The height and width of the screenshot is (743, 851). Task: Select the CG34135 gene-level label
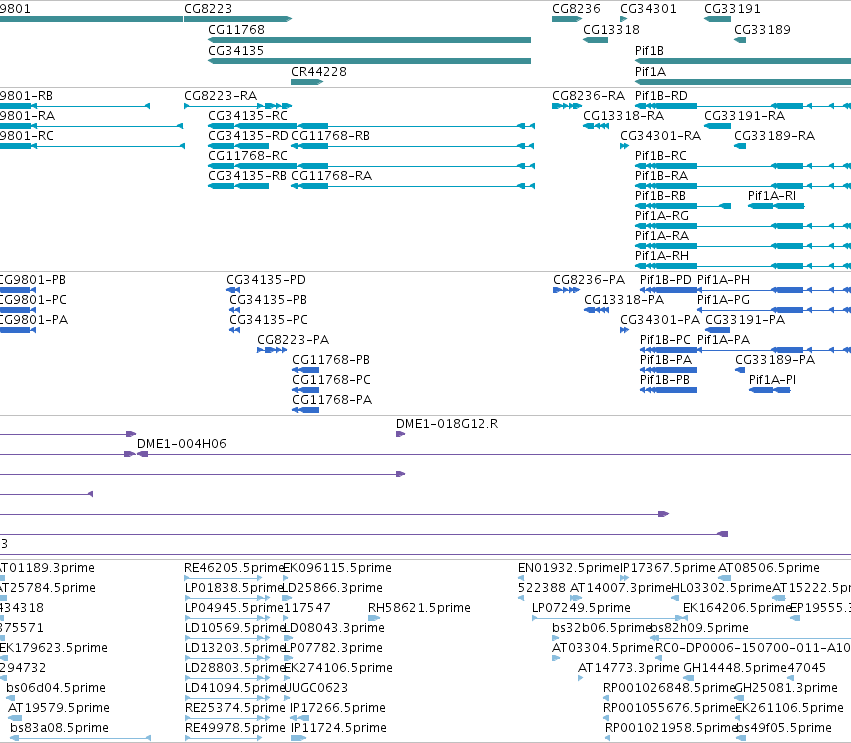(236, 51)
